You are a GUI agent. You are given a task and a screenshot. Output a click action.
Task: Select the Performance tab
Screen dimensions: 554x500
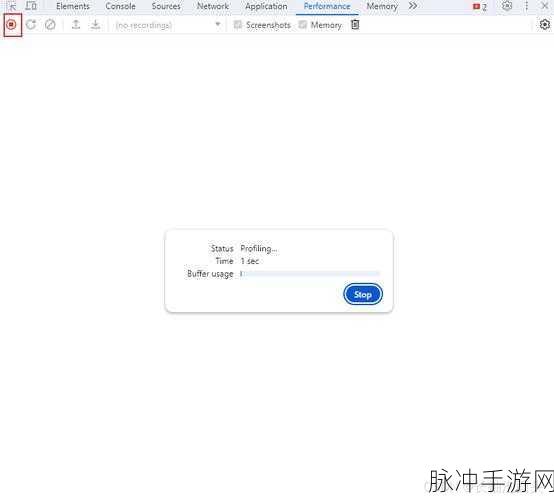click(327, 6)
